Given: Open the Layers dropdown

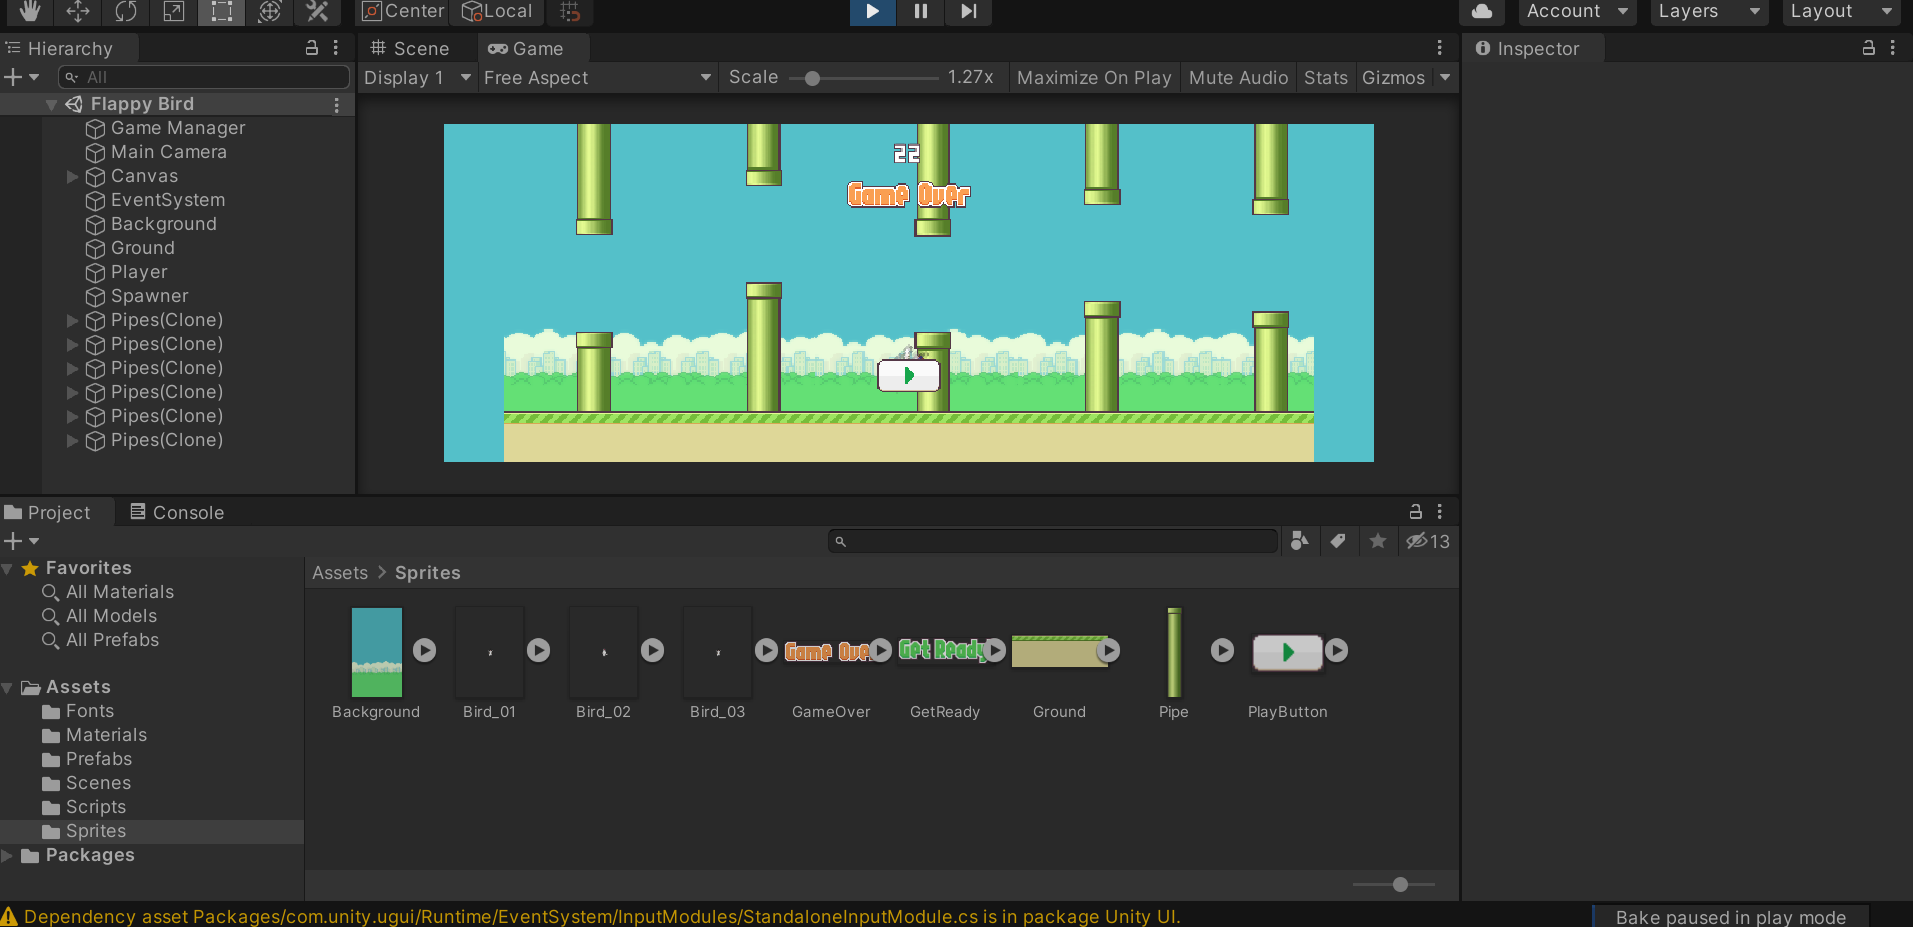Looking at the screenshot, I should tap(1708, 11).
